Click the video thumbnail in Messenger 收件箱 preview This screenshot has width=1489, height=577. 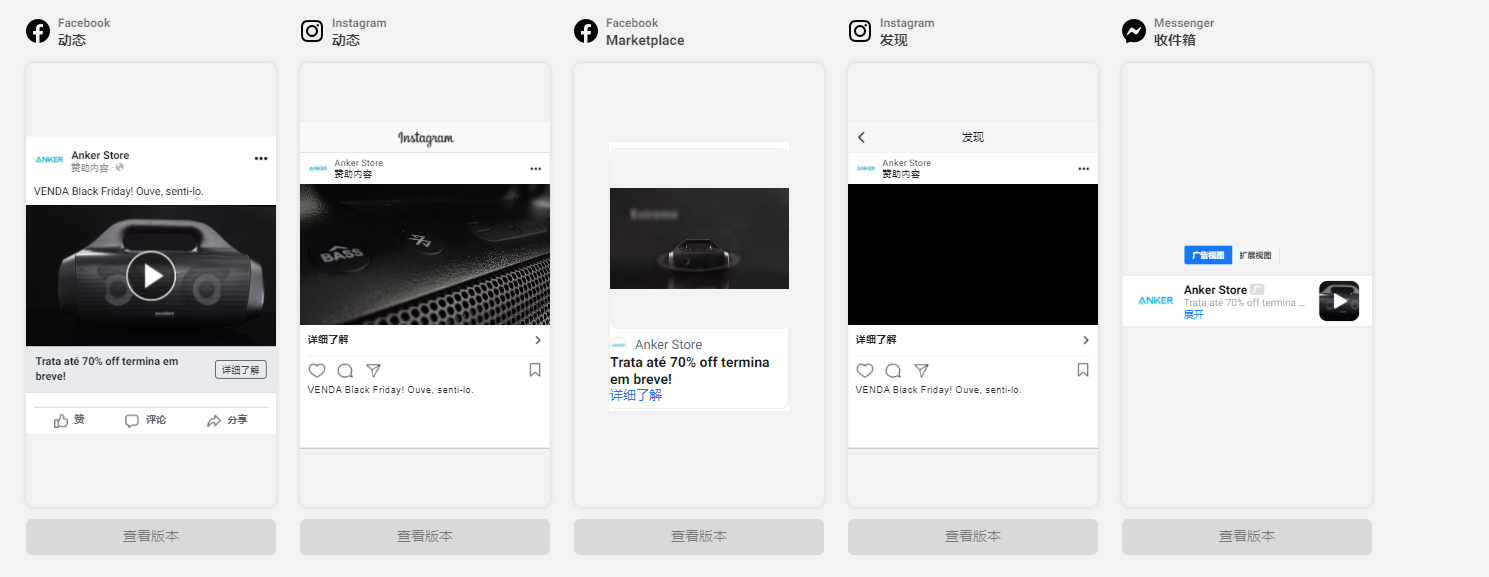[x=1339, y=300]
